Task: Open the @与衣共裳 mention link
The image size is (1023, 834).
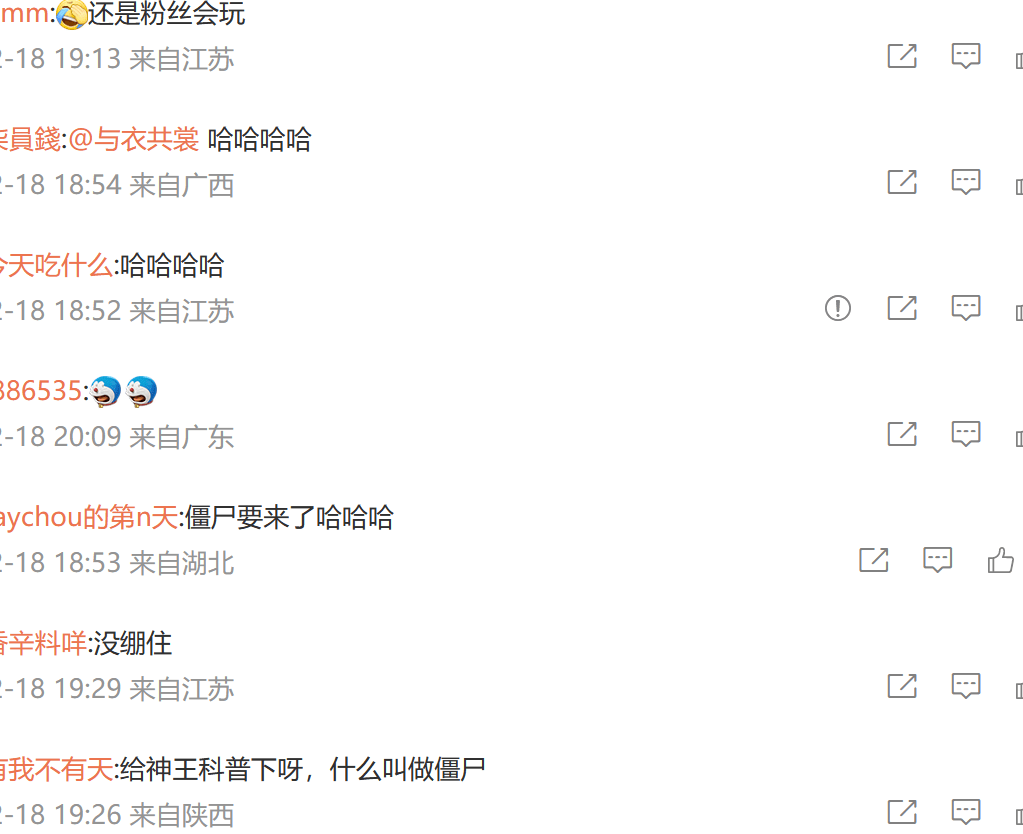Action: point(133,140)
